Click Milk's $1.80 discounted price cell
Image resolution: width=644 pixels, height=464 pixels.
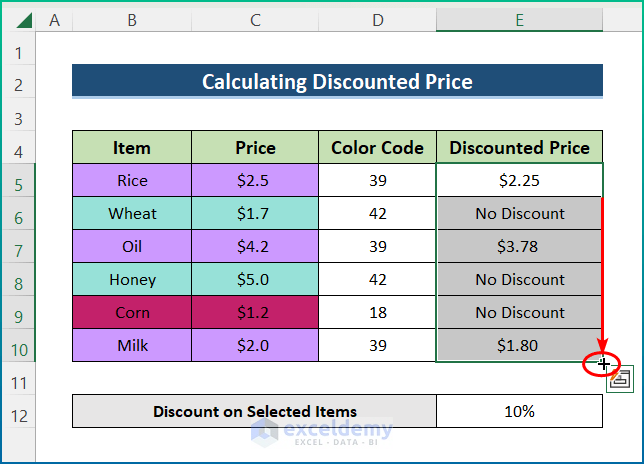[519, 346]
